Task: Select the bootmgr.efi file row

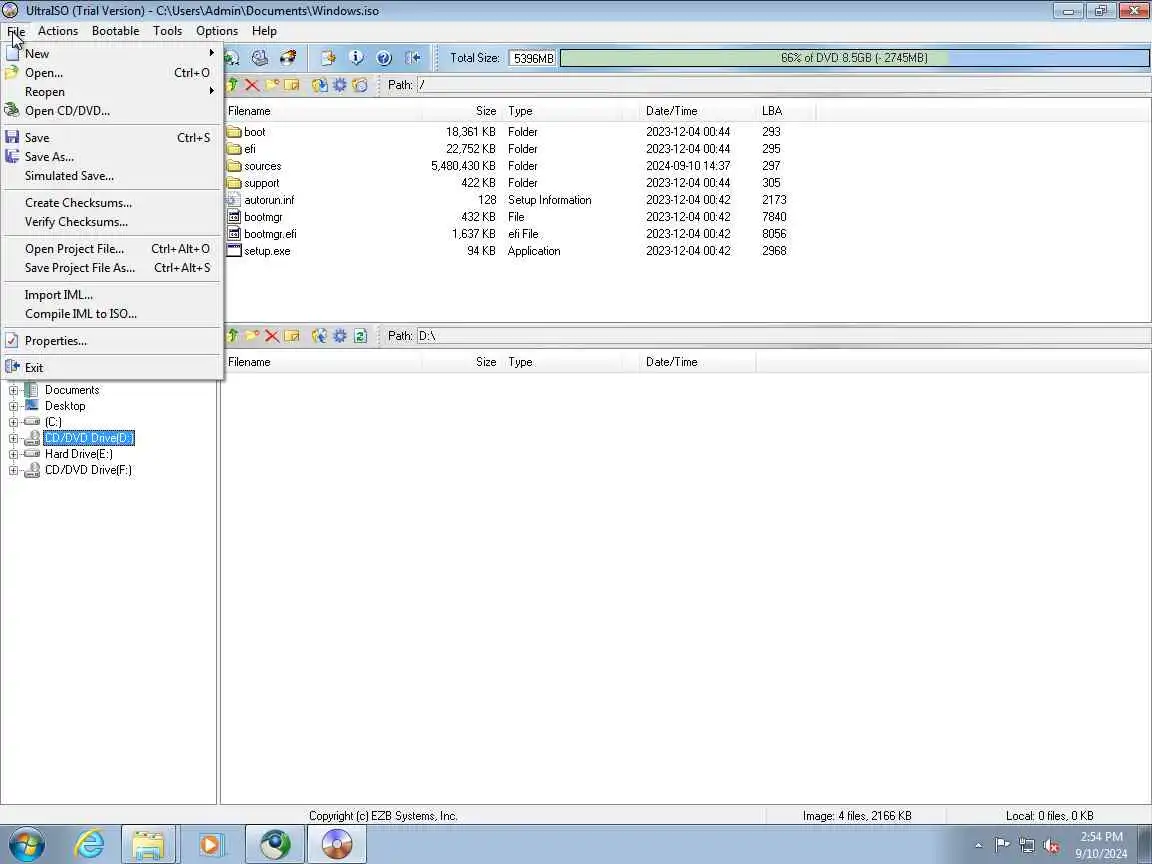Action: tap(507, 234)
